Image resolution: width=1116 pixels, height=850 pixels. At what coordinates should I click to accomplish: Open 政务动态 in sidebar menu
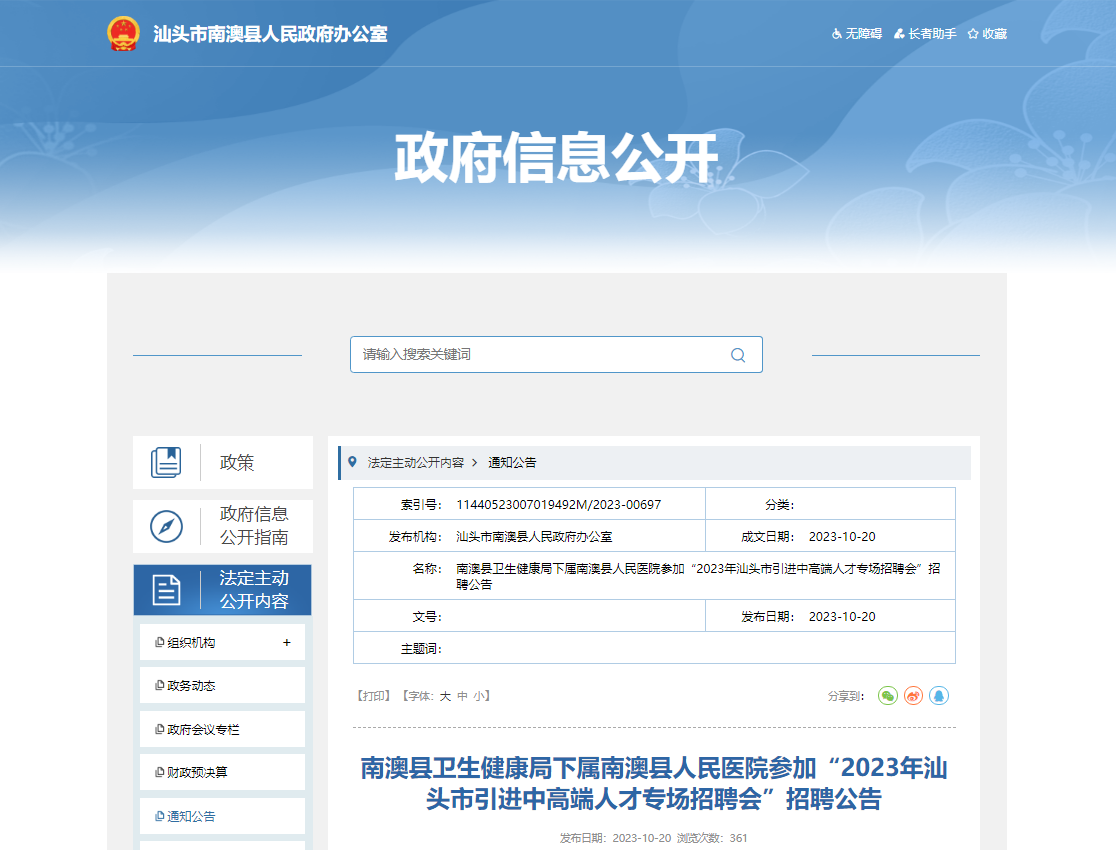(191, 686)
